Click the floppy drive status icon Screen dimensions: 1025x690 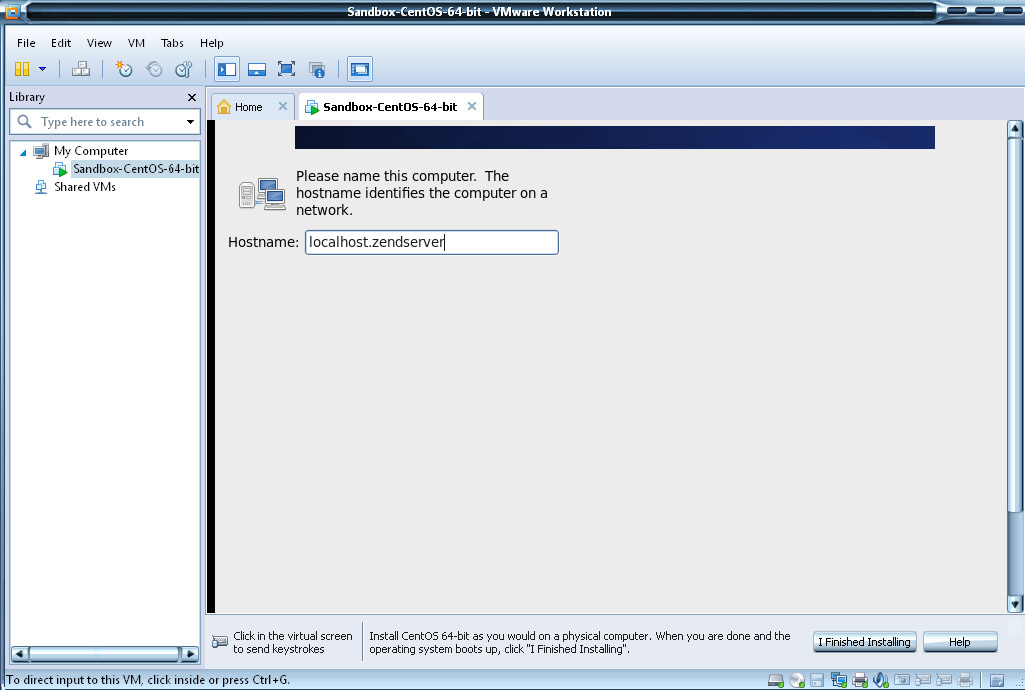tap(817, 680)
